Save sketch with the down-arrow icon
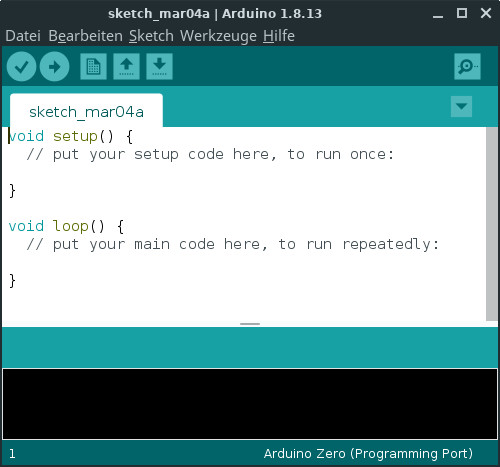 [x=159, y=67]
